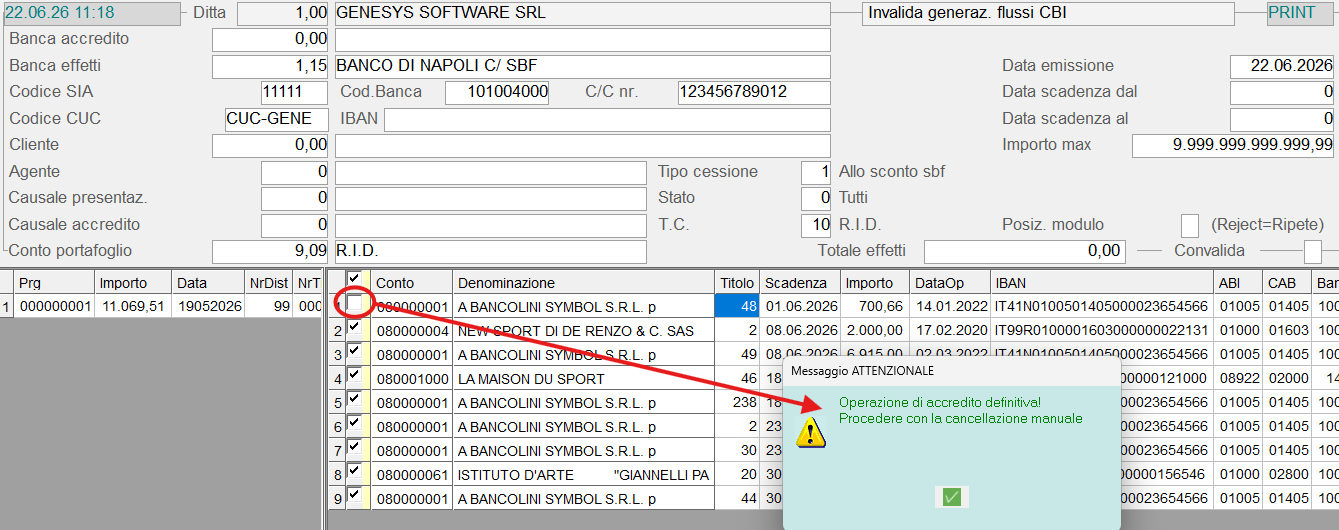
Task: Click the Tipo cessione field
Action: tap(816, 172)
